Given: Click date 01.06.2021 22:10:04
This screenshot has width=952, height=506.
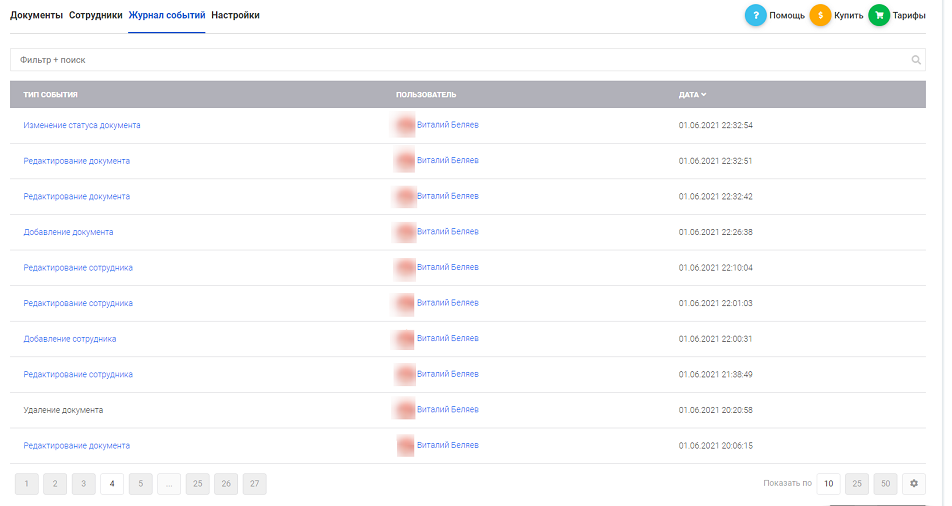Looking at the screenshot, I should click(716, 268).
